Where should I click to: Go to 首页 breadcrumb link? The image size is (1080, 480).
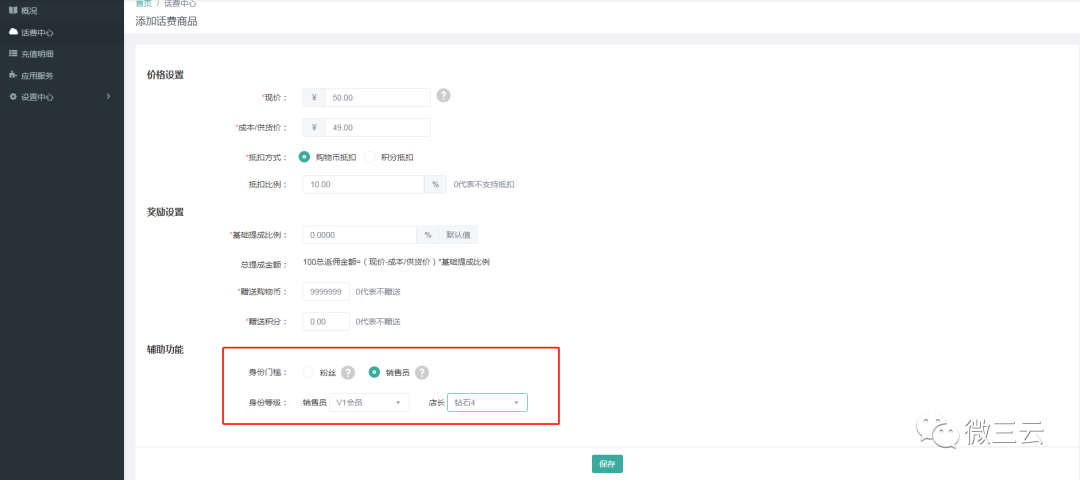click(143, 3)
